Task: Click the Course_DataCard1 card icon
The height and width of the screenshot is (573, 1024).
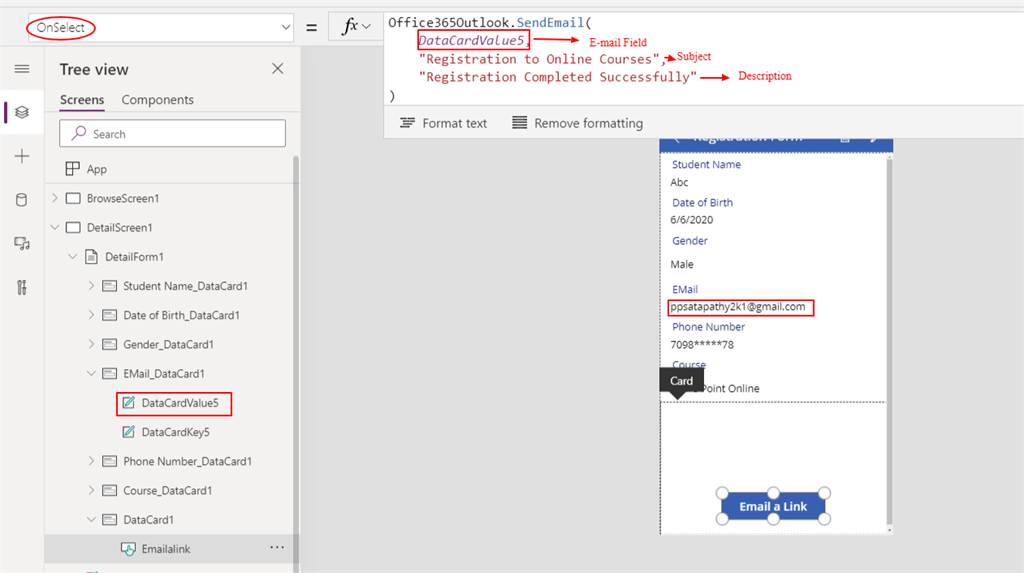Action: tap(110, 491)
